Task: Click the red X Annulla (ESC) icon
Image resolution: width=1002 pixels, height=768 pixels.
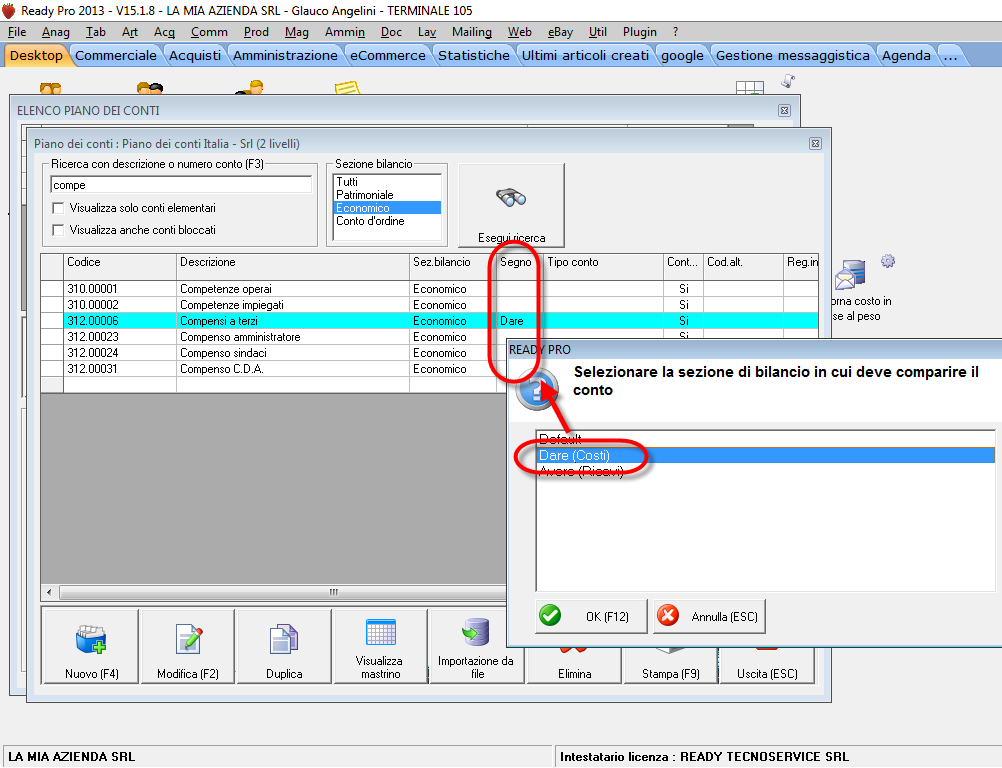Action: (668, 616)
